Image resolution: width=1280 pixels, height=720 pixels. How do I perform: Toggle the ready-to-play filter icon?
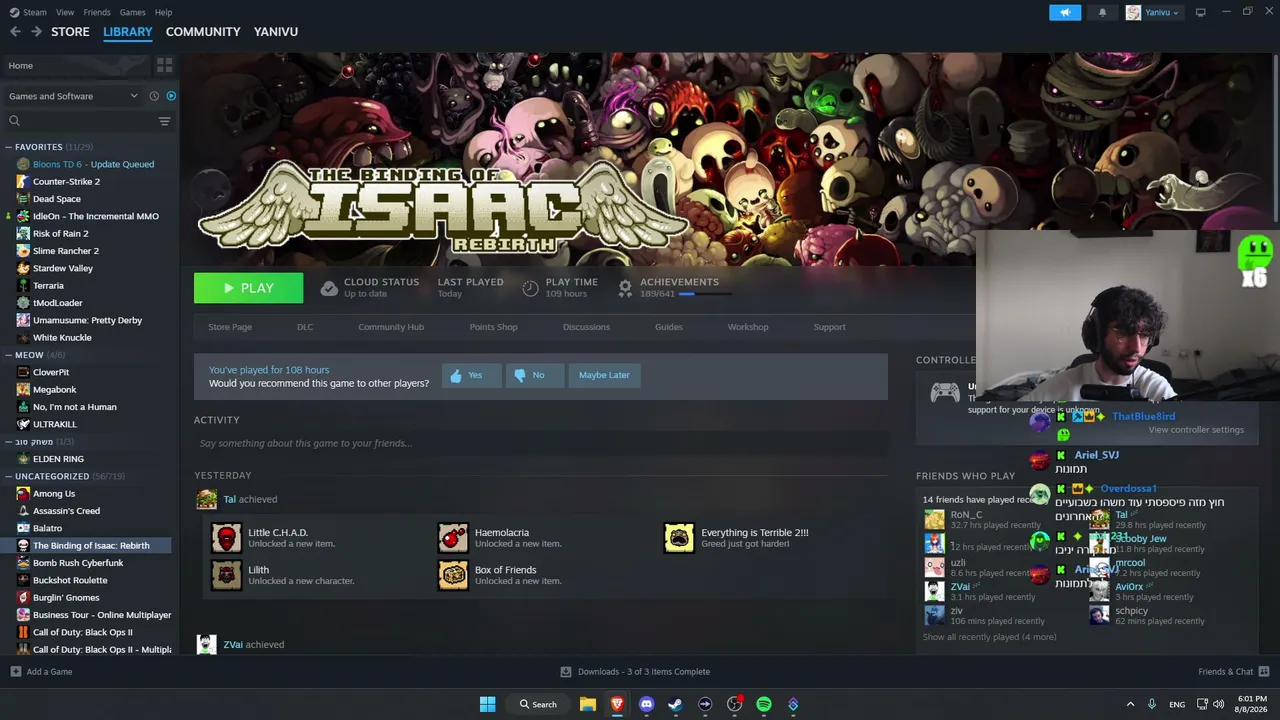[x=171, y=96]
